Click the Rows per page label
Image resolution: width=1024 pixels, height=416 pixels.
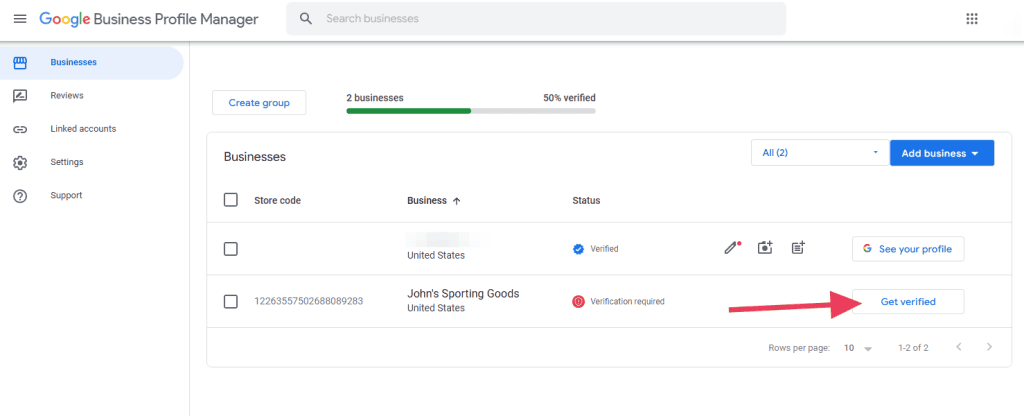(799, 348)
